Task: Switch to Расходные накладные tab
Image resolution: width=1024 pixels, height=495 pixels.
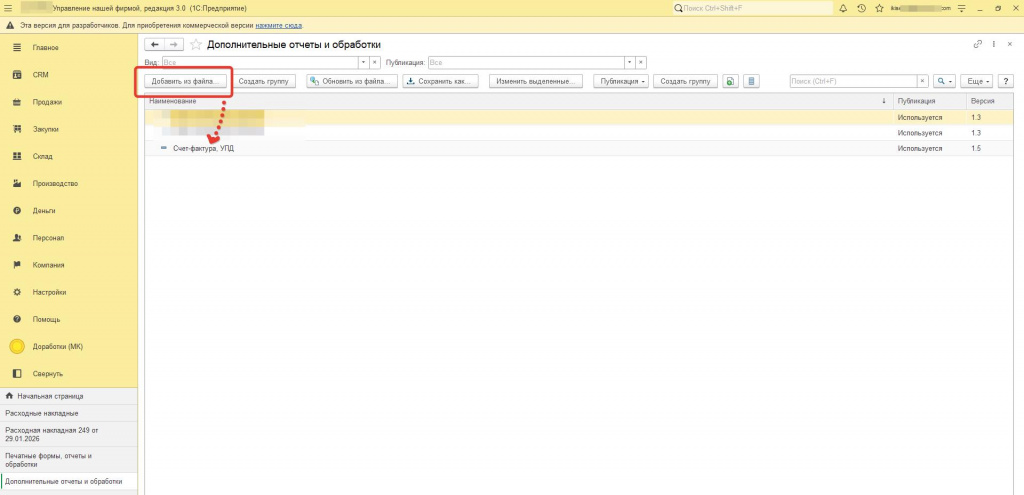Action: click(x=69, y=413)
